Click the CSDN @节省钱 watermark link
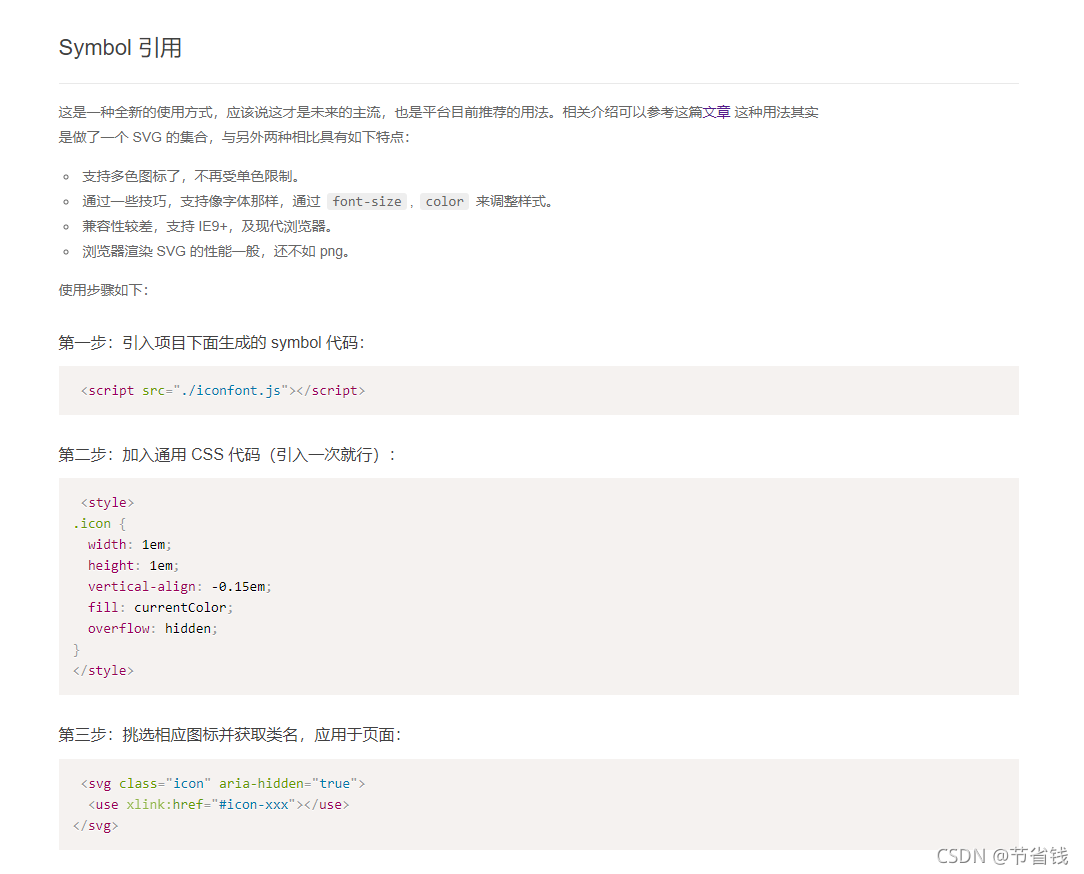 click(1000, 857)
